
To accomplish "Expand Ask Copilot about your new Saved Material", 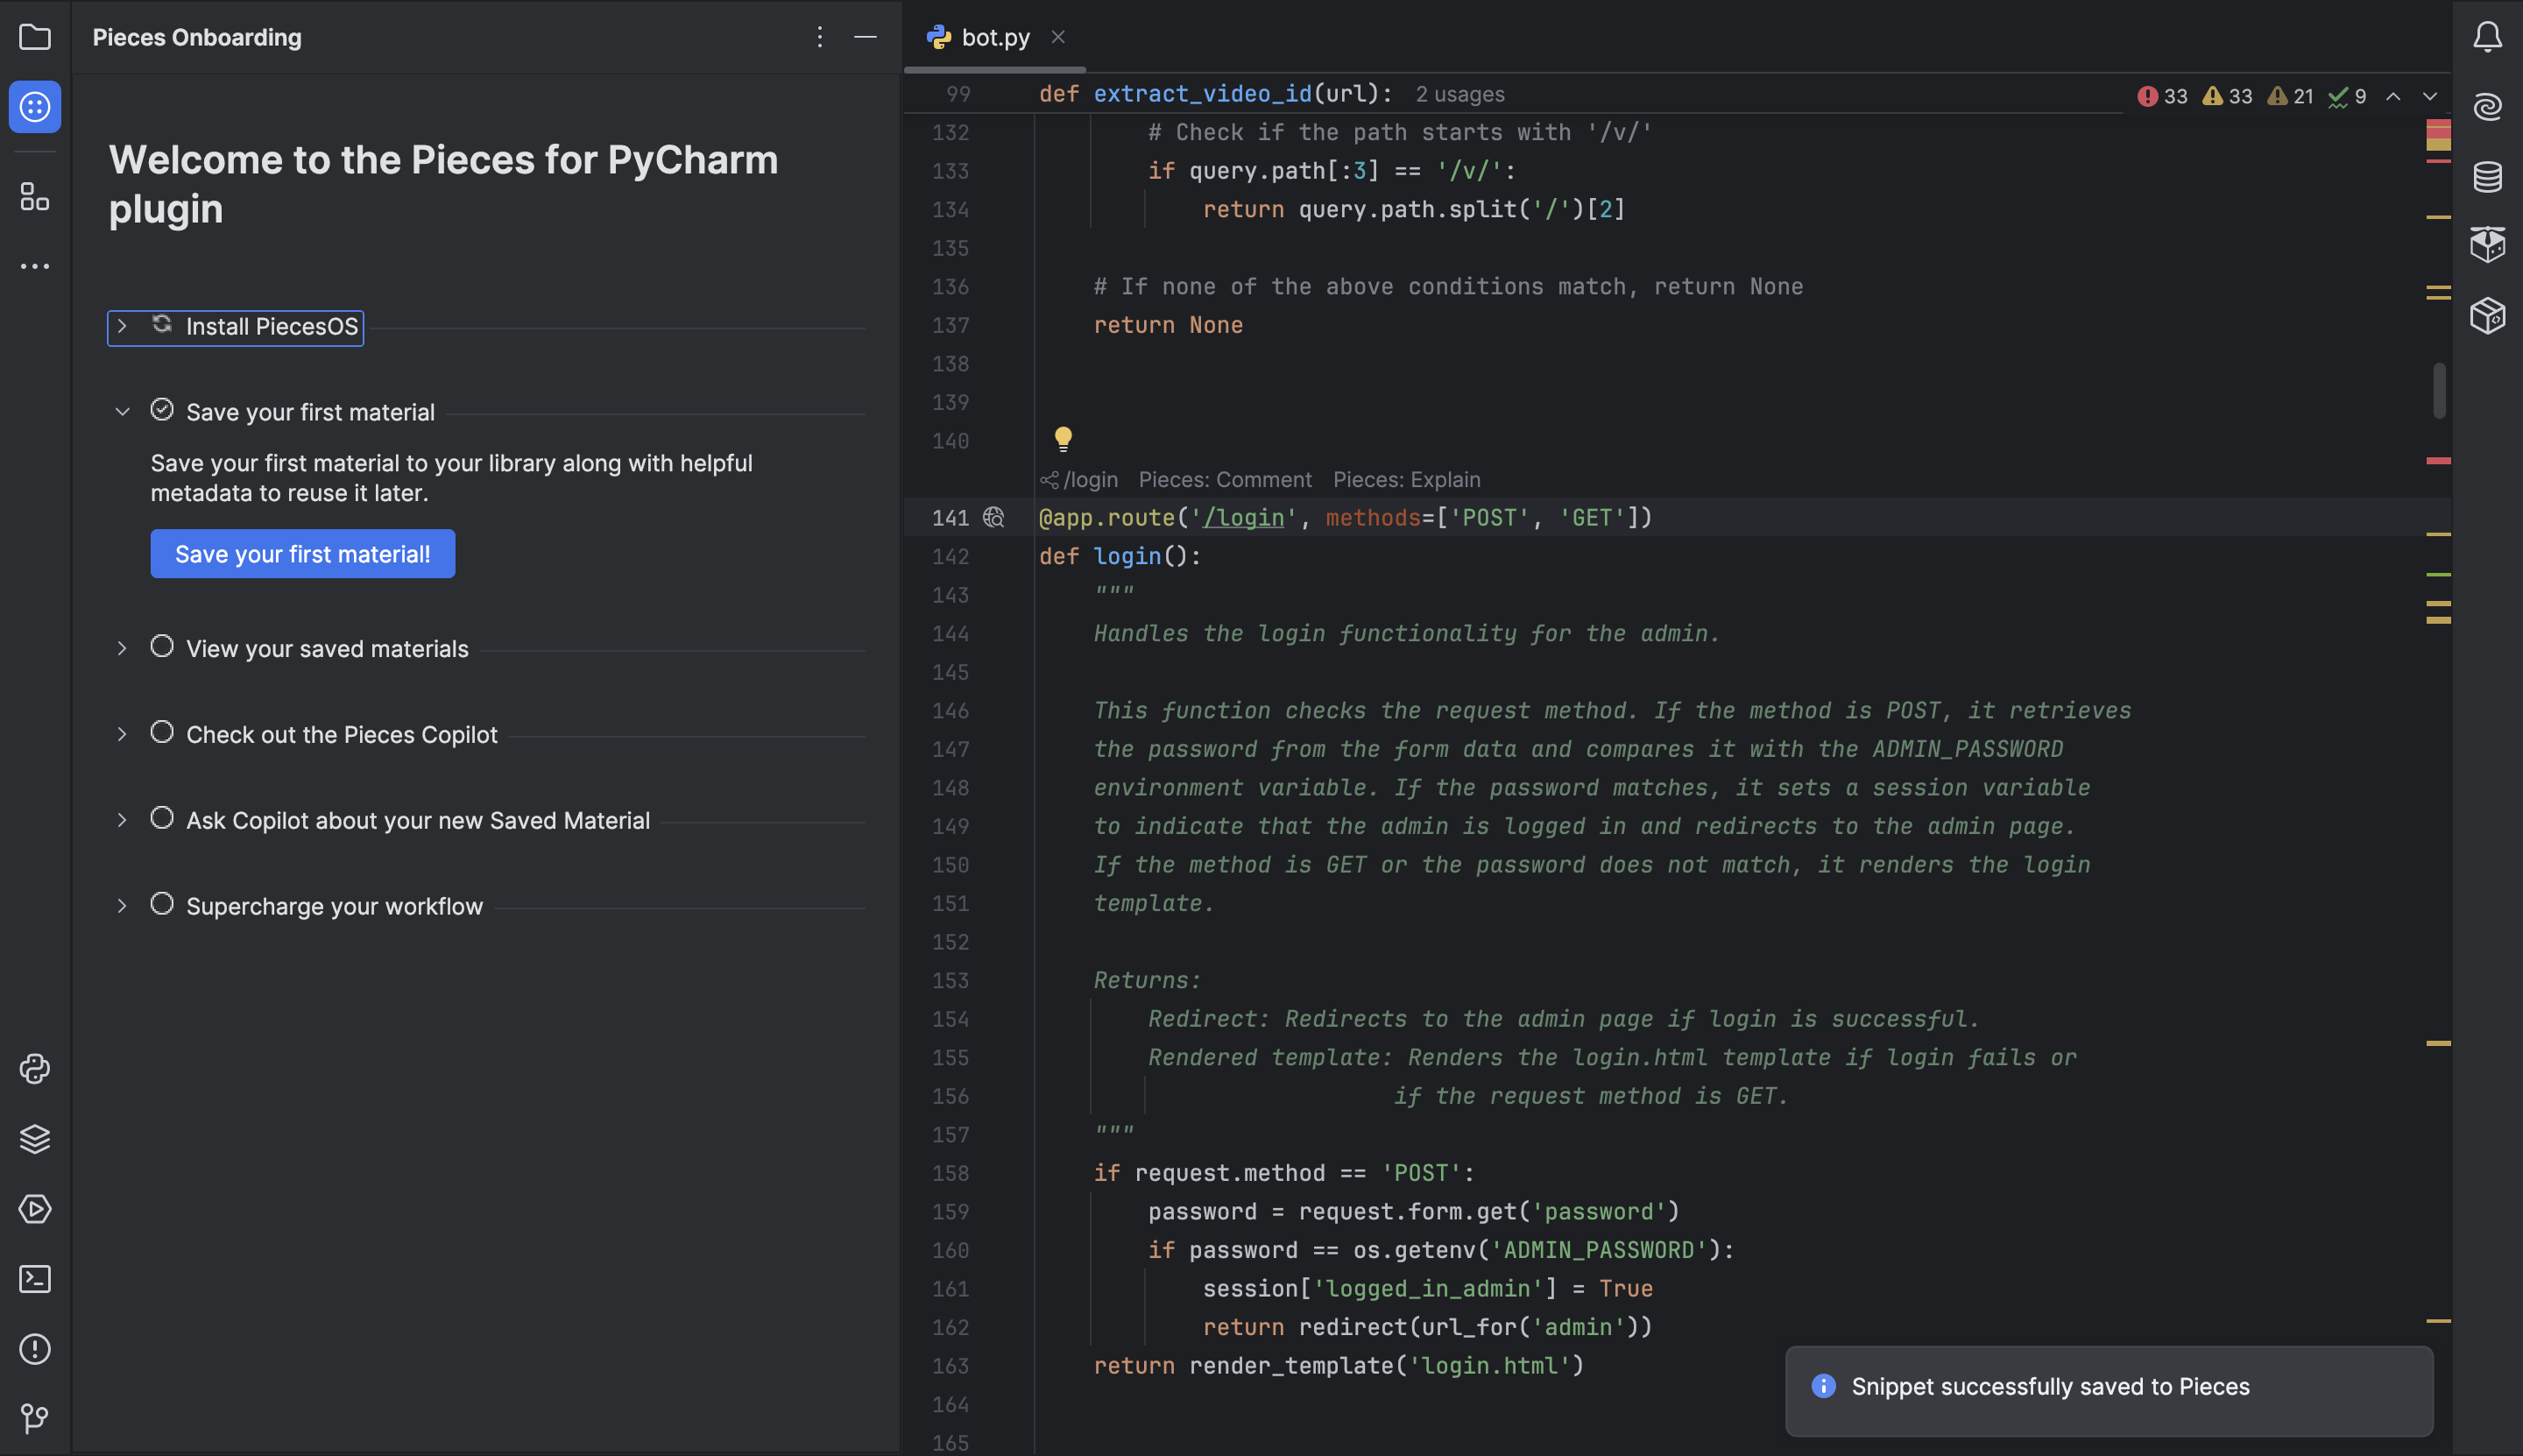I will [122, 820].
